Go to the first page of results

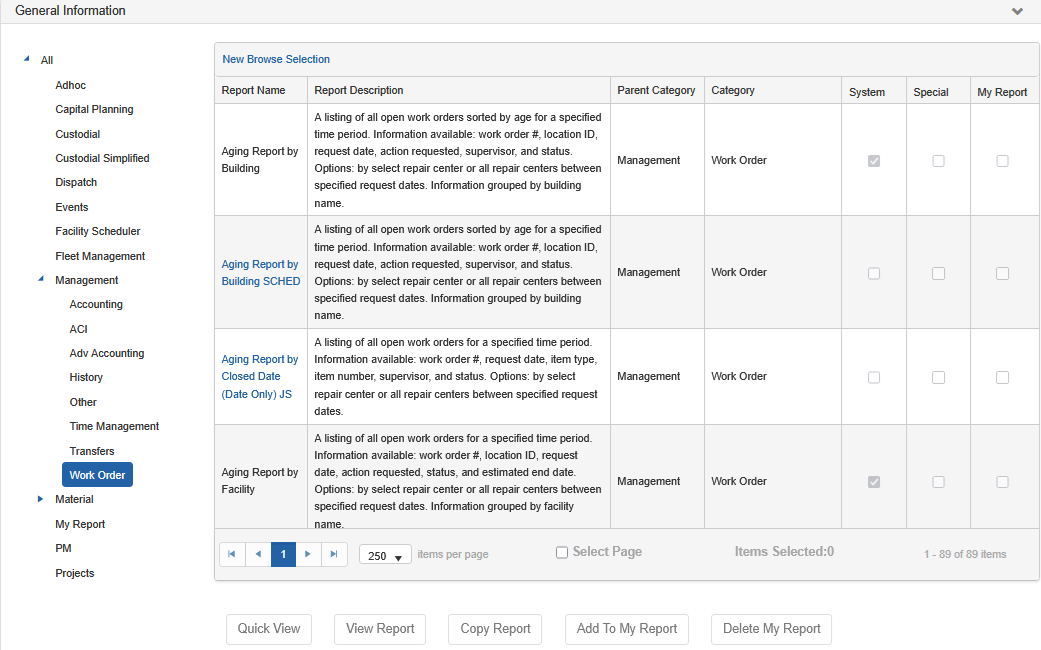(232, 554)
